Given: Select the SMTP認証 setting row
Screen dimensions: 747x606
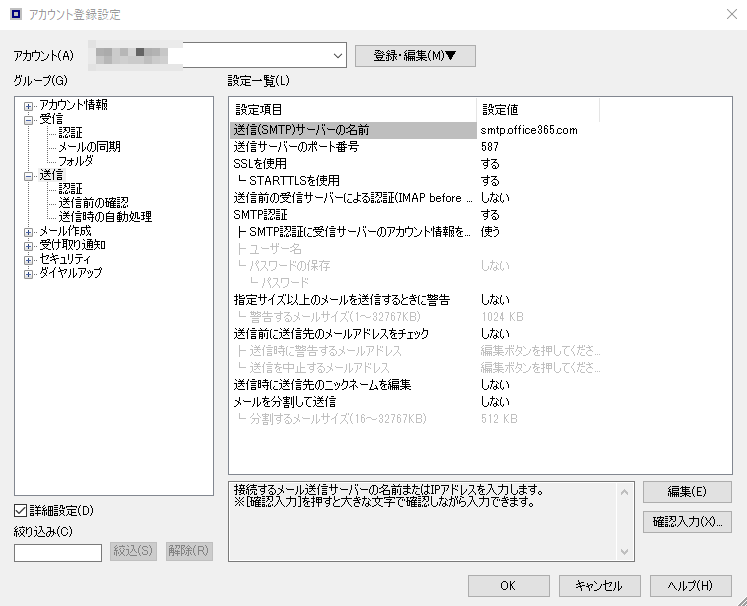Looking at the screenshot, I should click(353, 215).
